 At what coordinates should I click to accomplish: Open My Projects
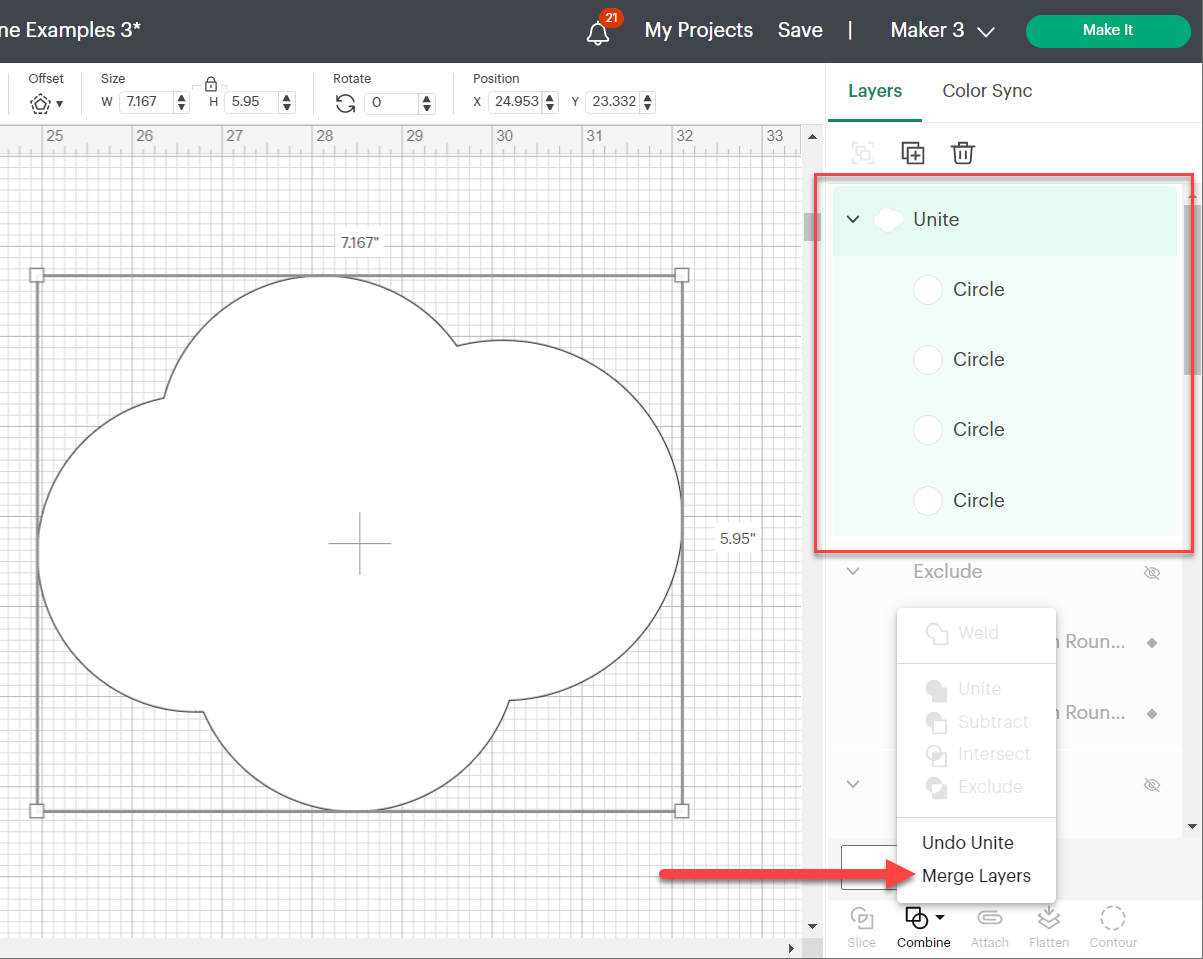(x=698, y=31)
